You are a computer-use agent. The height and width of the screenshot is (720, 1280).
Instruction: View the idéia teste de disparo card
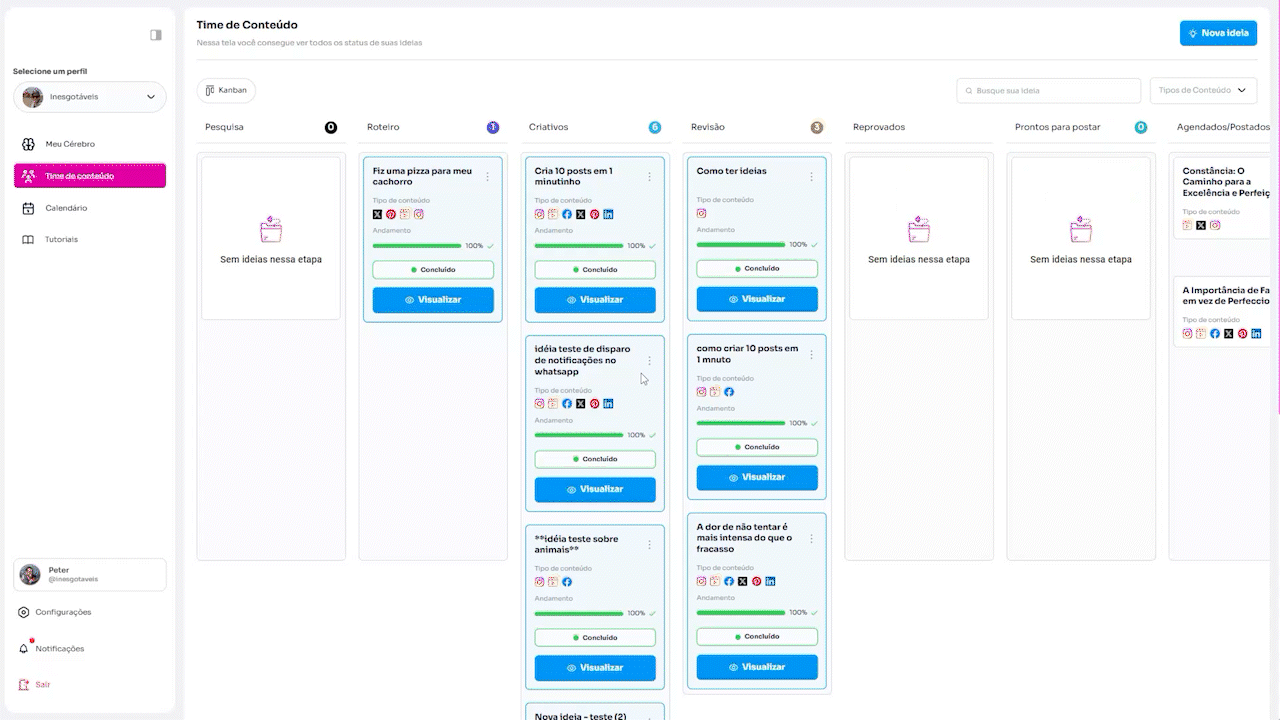click(595, 490)
